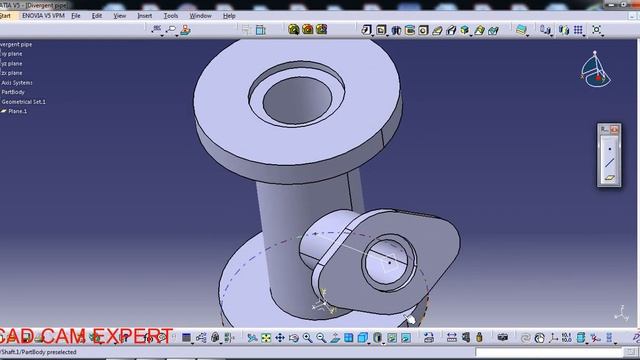Click the Line tool in reference elements toolbar
This screenshot has height=360, width=640.
click(609, 163)
